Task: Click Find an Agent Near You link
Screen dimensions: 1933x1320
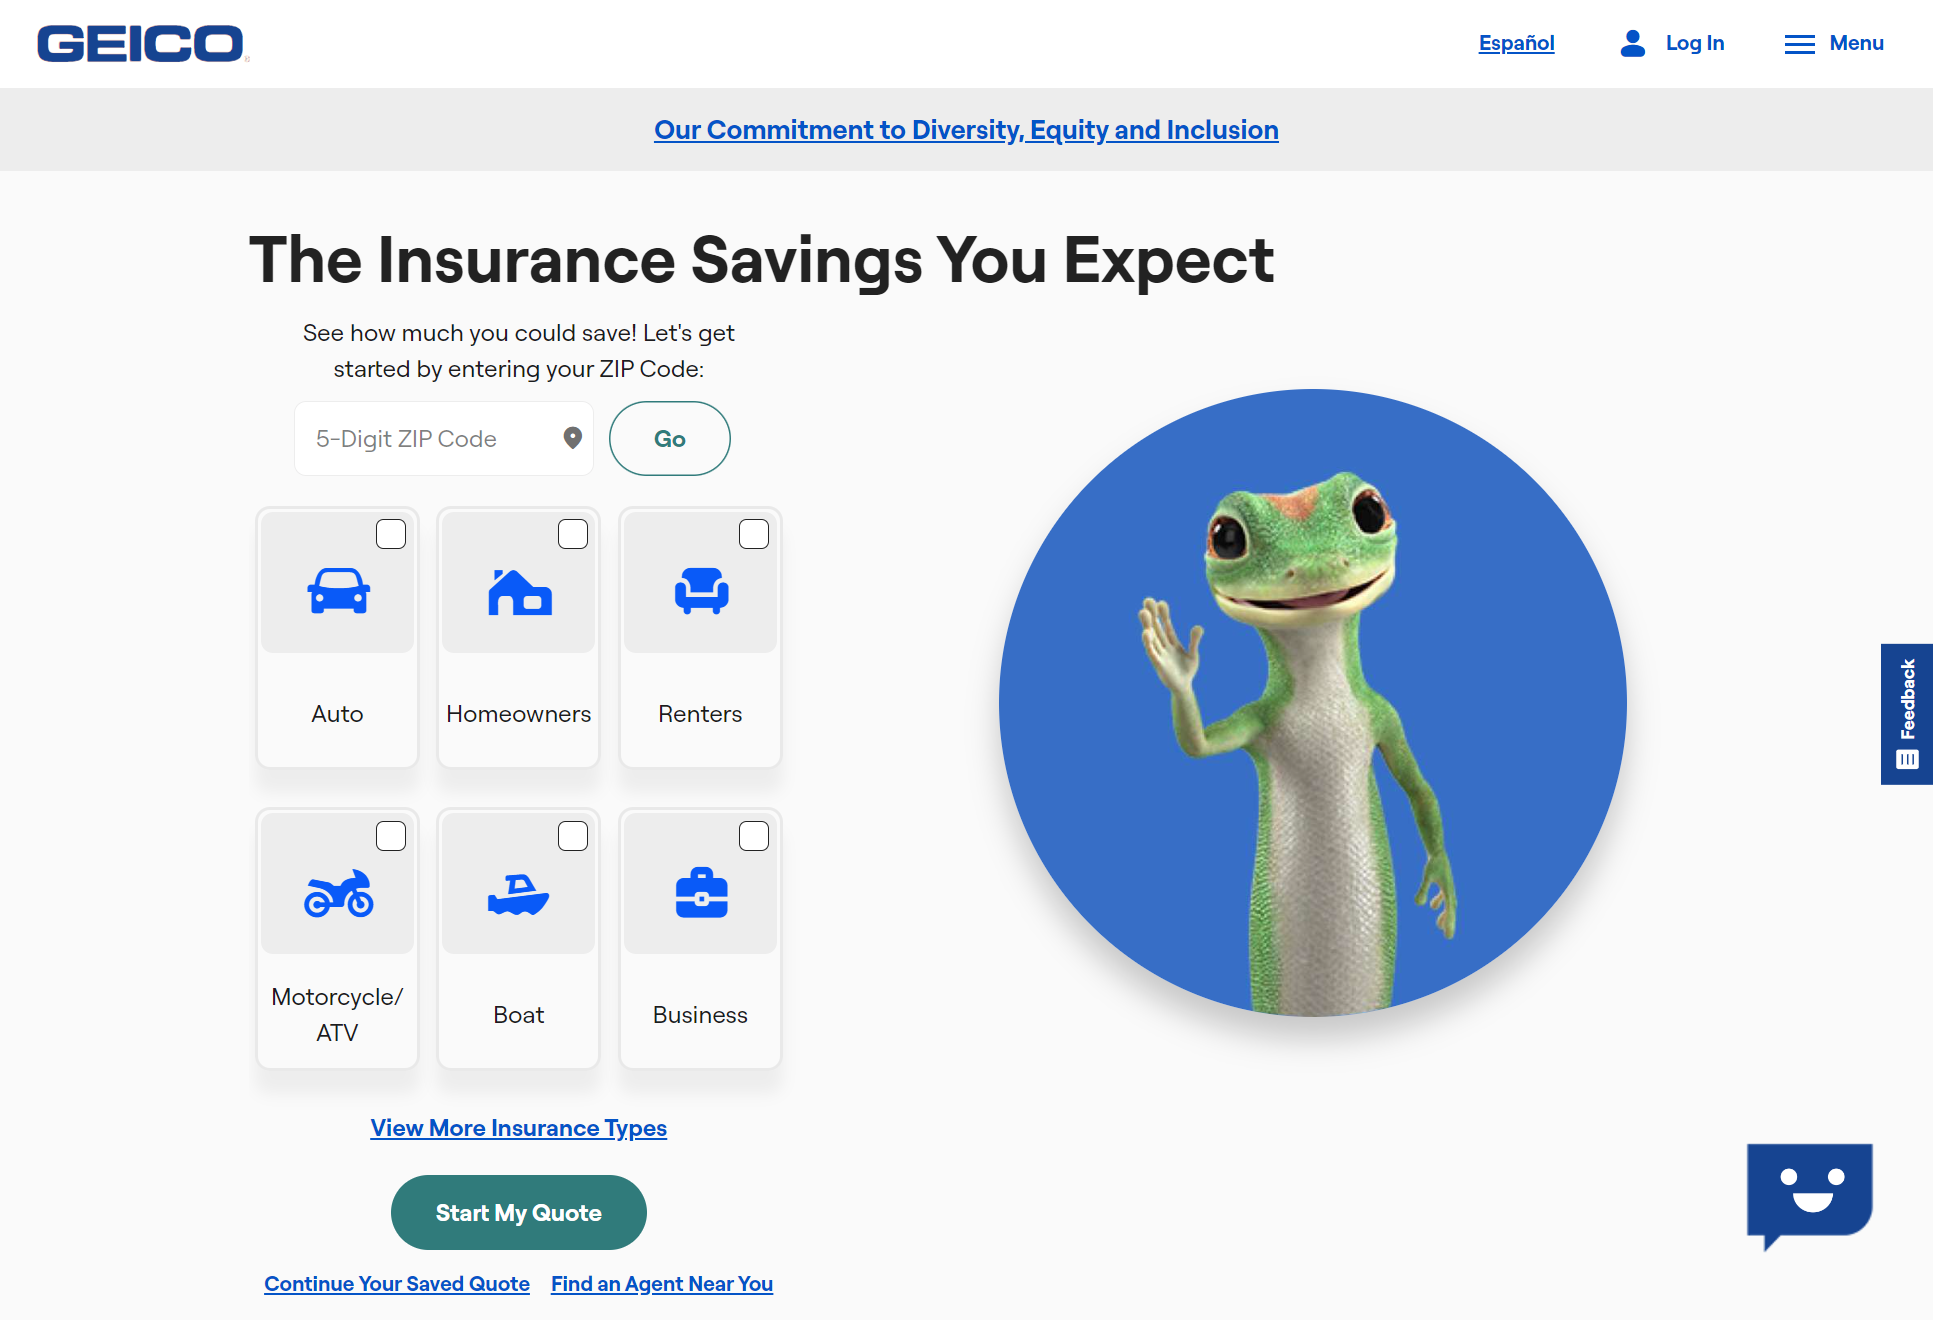Action: coord(660,1282)
